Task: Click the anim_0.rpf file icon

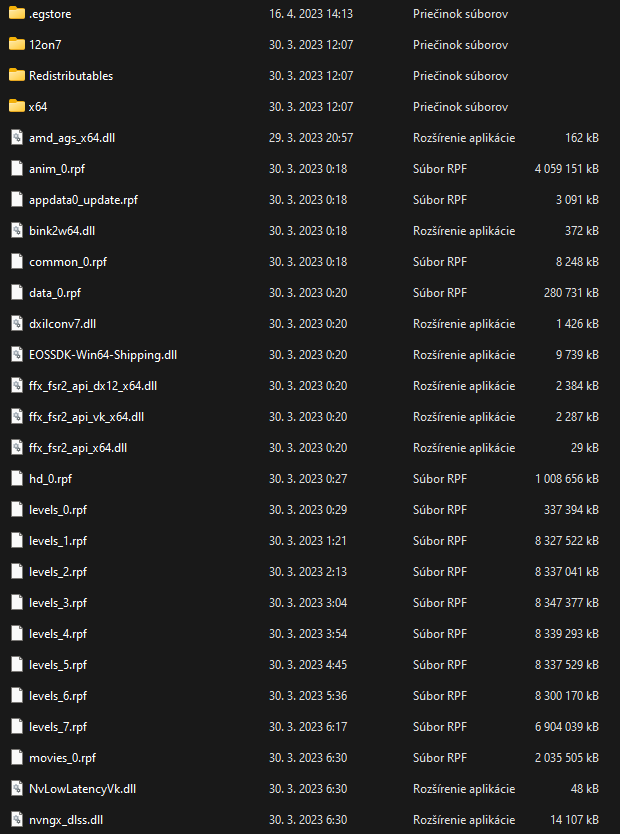Action: click(17, 168)
